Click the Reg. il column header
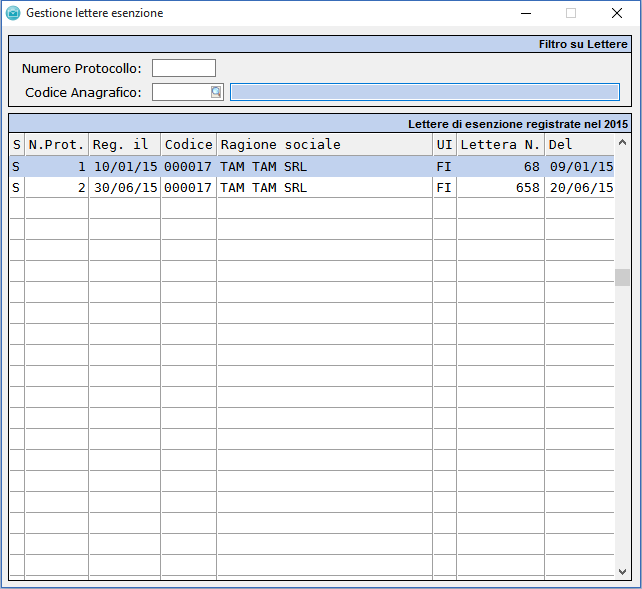The image size is (642, 589). pyautogui.click(x=124, y=145)
